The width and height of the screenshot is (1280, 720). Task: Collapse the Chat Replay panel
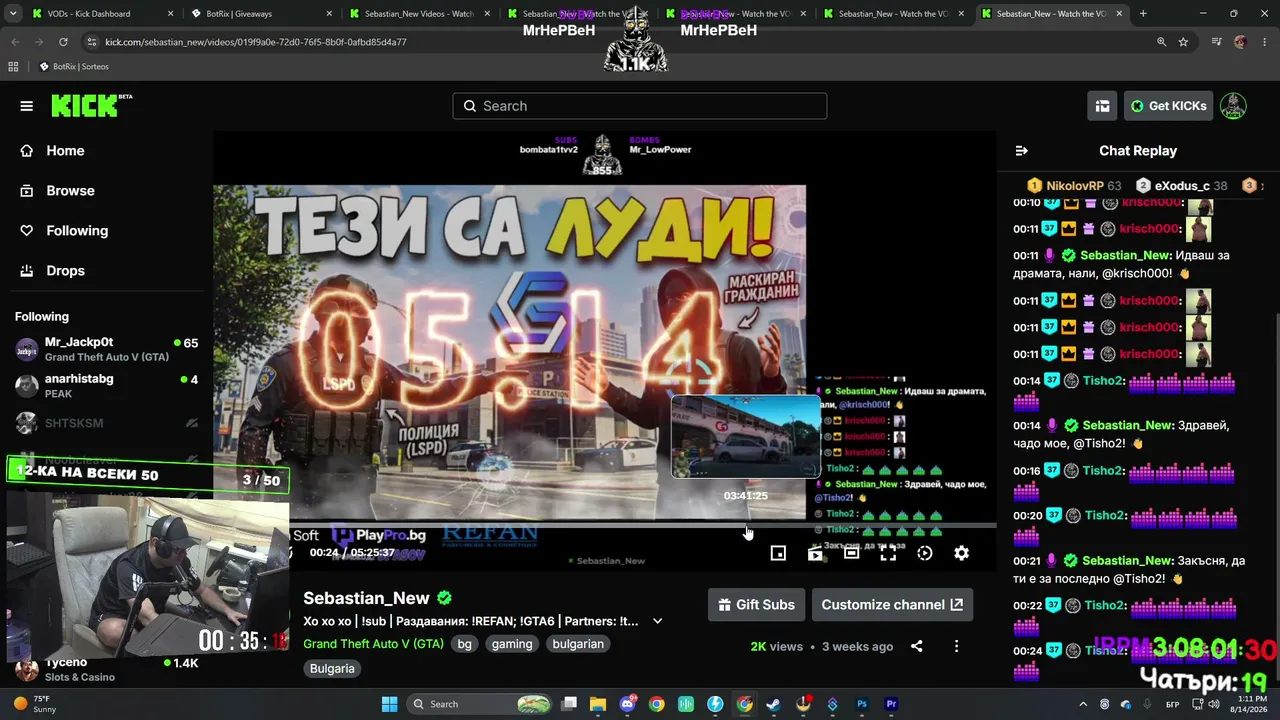(x=1021, y=151)
